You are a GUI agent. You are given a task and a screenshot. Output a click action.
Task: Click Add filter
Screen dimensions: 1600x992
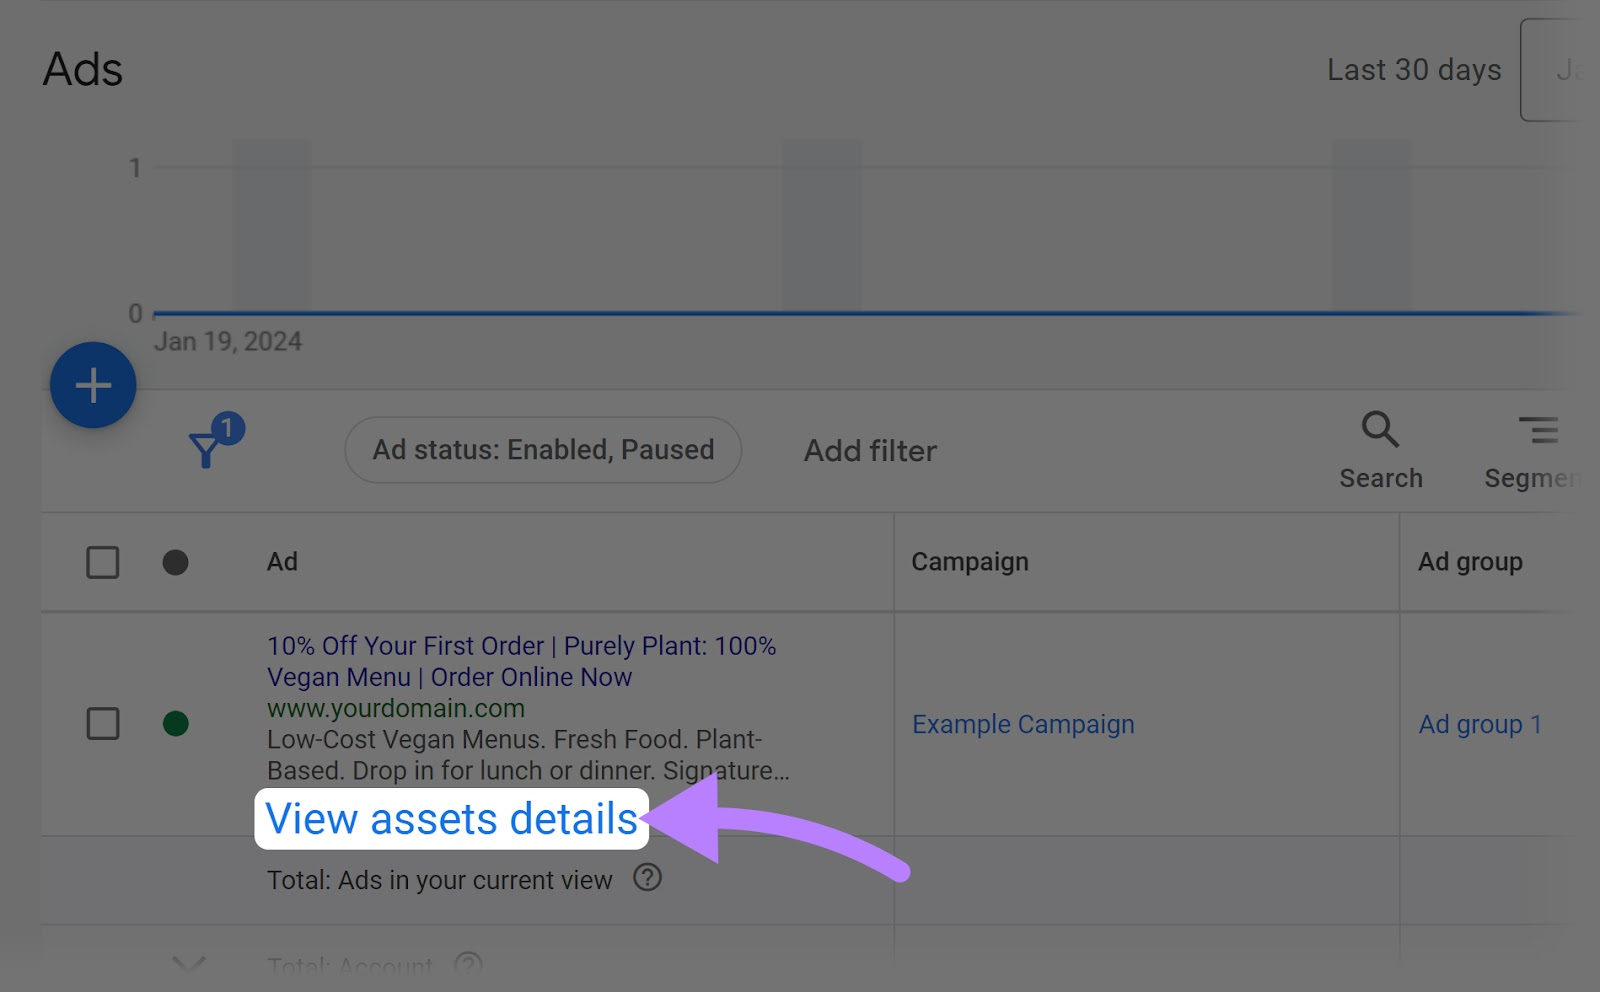pyautogui.click(x=868, y=450)
